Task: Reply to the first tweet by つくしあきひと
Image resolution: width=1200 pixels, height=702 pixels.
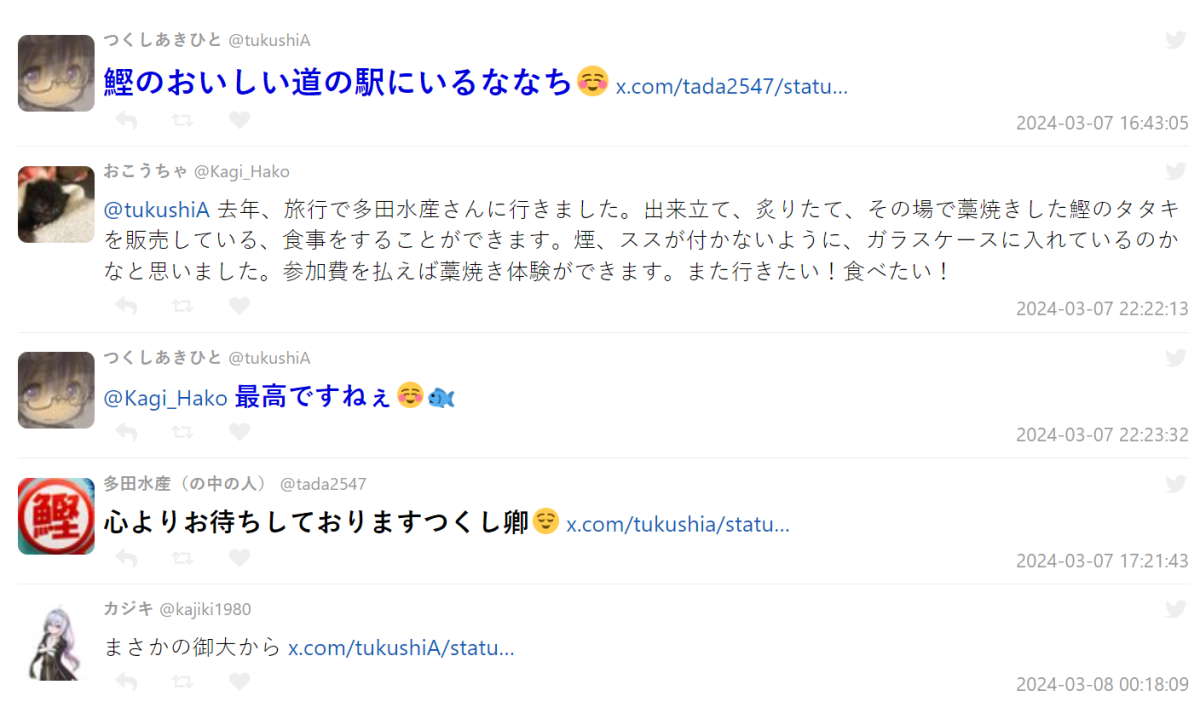Action: 126,121
